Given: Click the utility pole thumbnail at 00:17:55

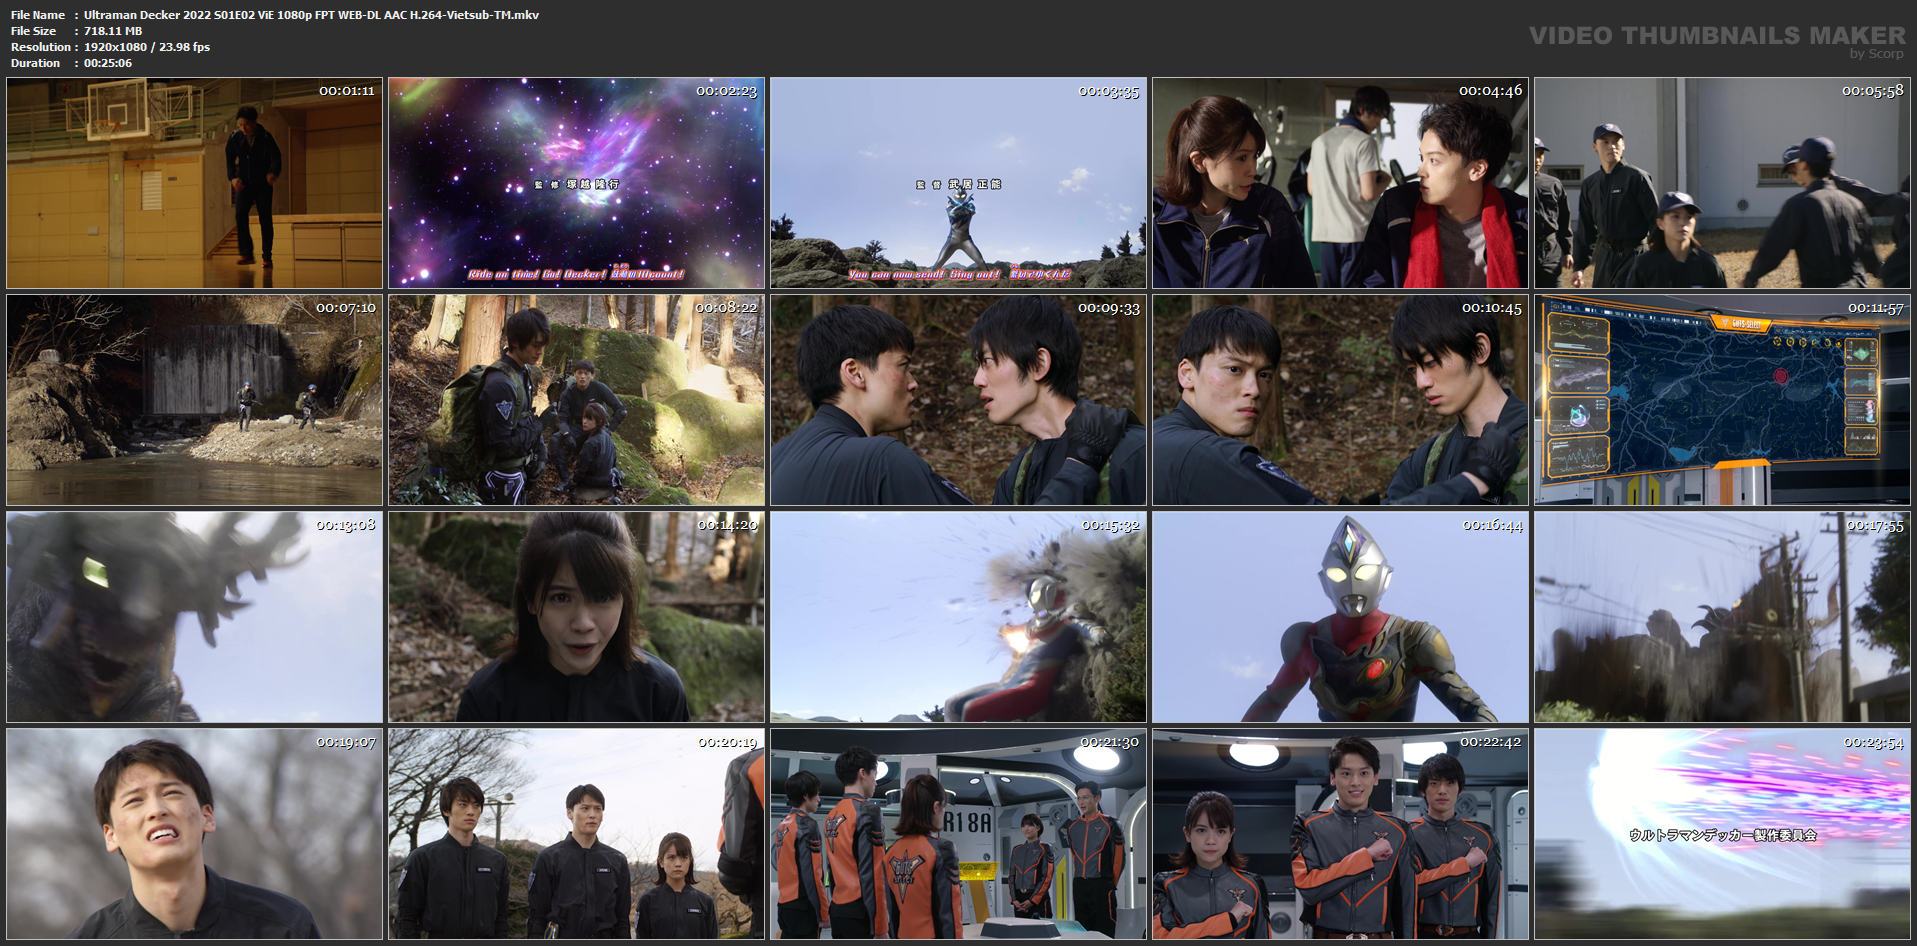Looking at the screenshot, I should point(1723,617).
